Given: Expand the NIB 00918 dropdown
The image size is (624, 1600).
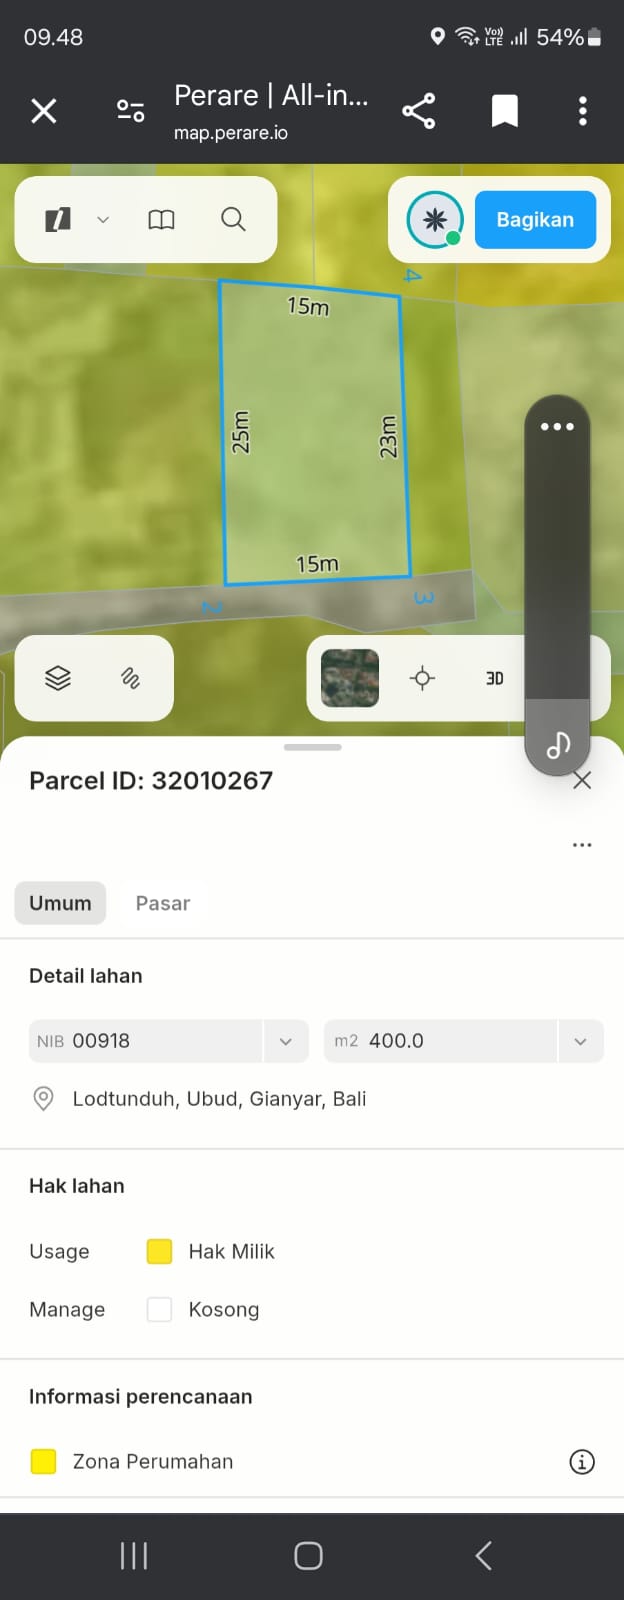Looking at the screenshot, I should [286, 1041].
